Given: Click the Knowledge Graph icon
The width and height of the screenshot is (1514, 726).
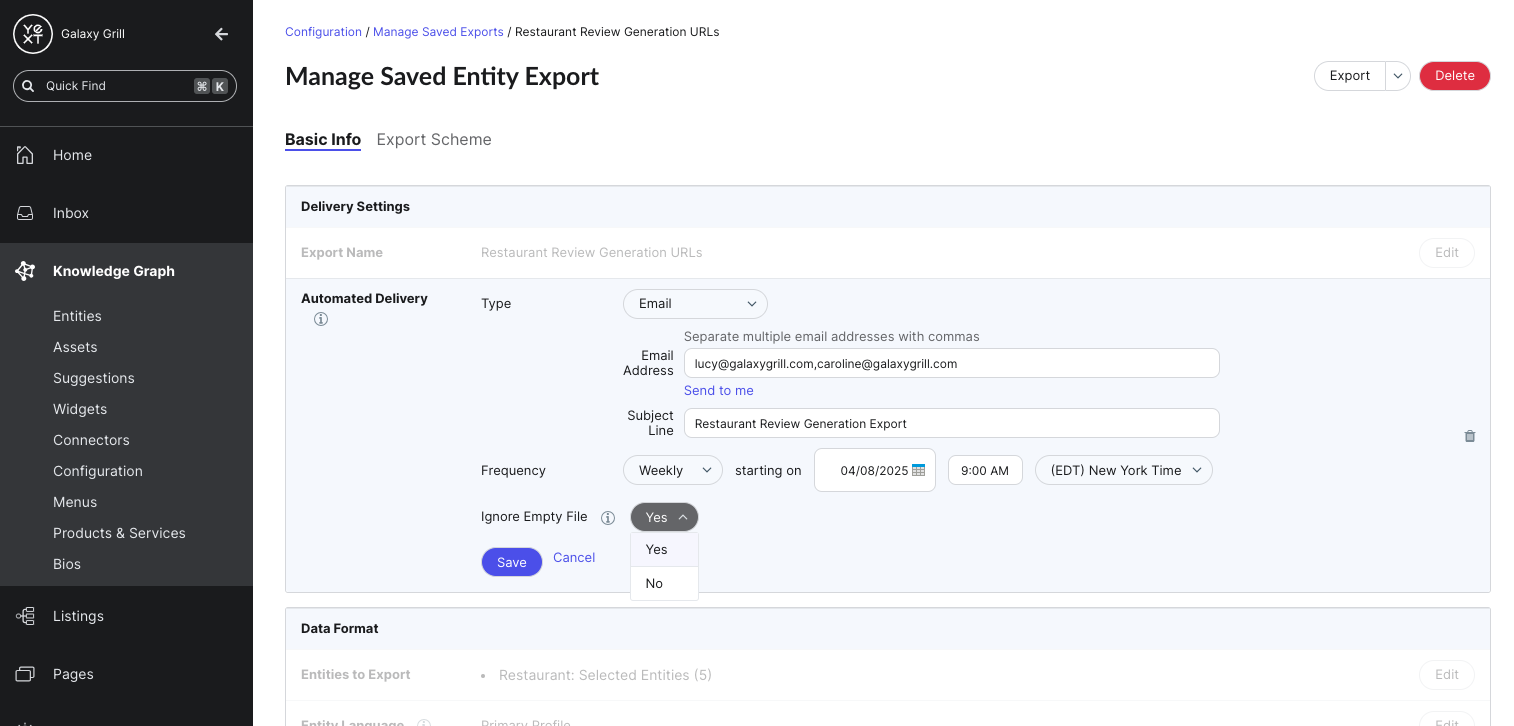Looking at the screenshot, I should (26, 271).
